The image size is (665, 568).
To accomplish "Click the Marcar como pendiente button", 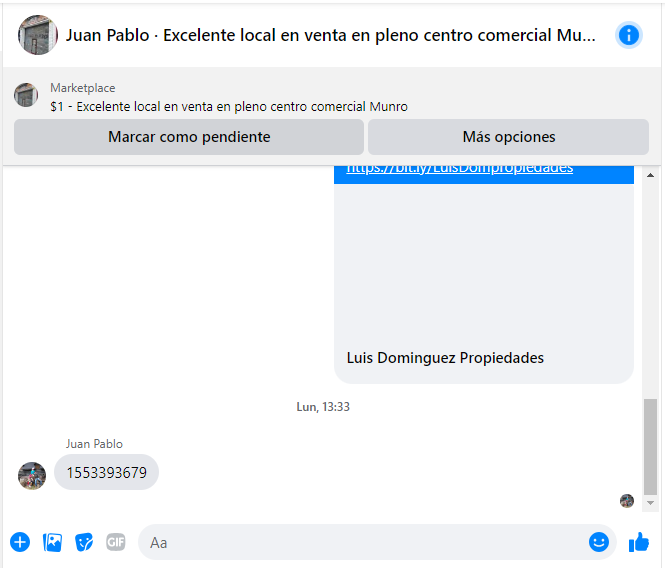I will click(x=189, y=137).
